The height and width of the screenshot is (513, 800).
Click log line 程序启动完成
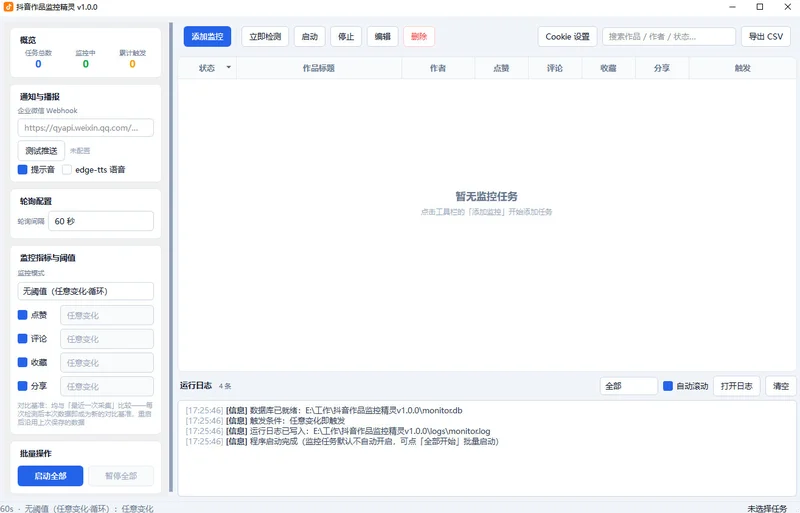(x=342, y=441)
